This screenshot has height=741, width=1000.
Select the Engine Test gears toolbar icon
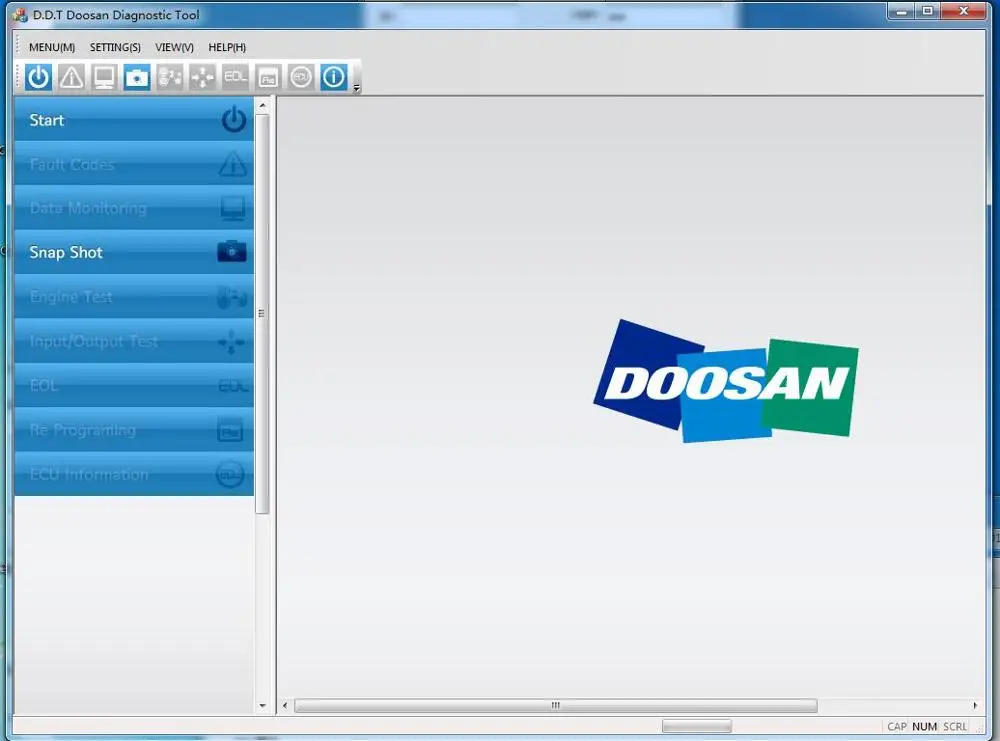[x=168, y=76]
